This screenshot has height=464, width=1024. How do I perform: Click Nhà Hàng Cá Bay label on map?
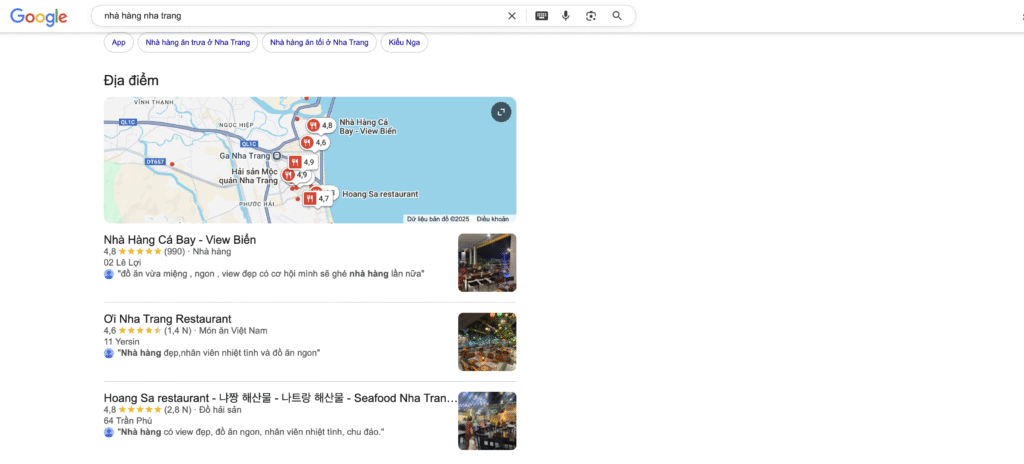point(368,127)
